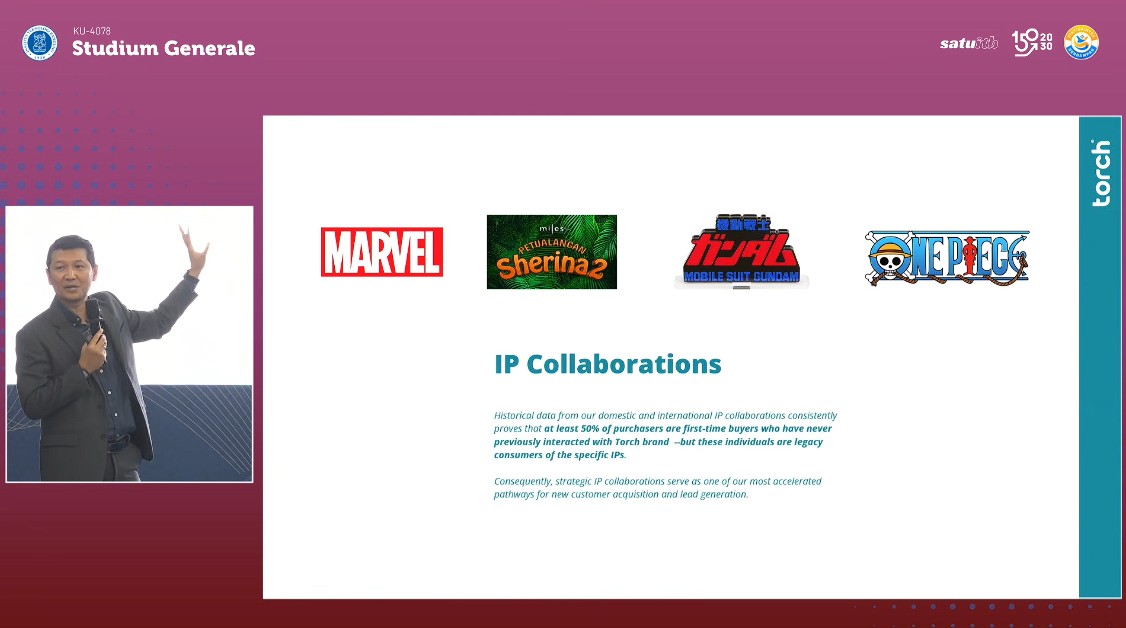Click the IP Collaborations heading
1126x628 pixels.
[607, 364]
